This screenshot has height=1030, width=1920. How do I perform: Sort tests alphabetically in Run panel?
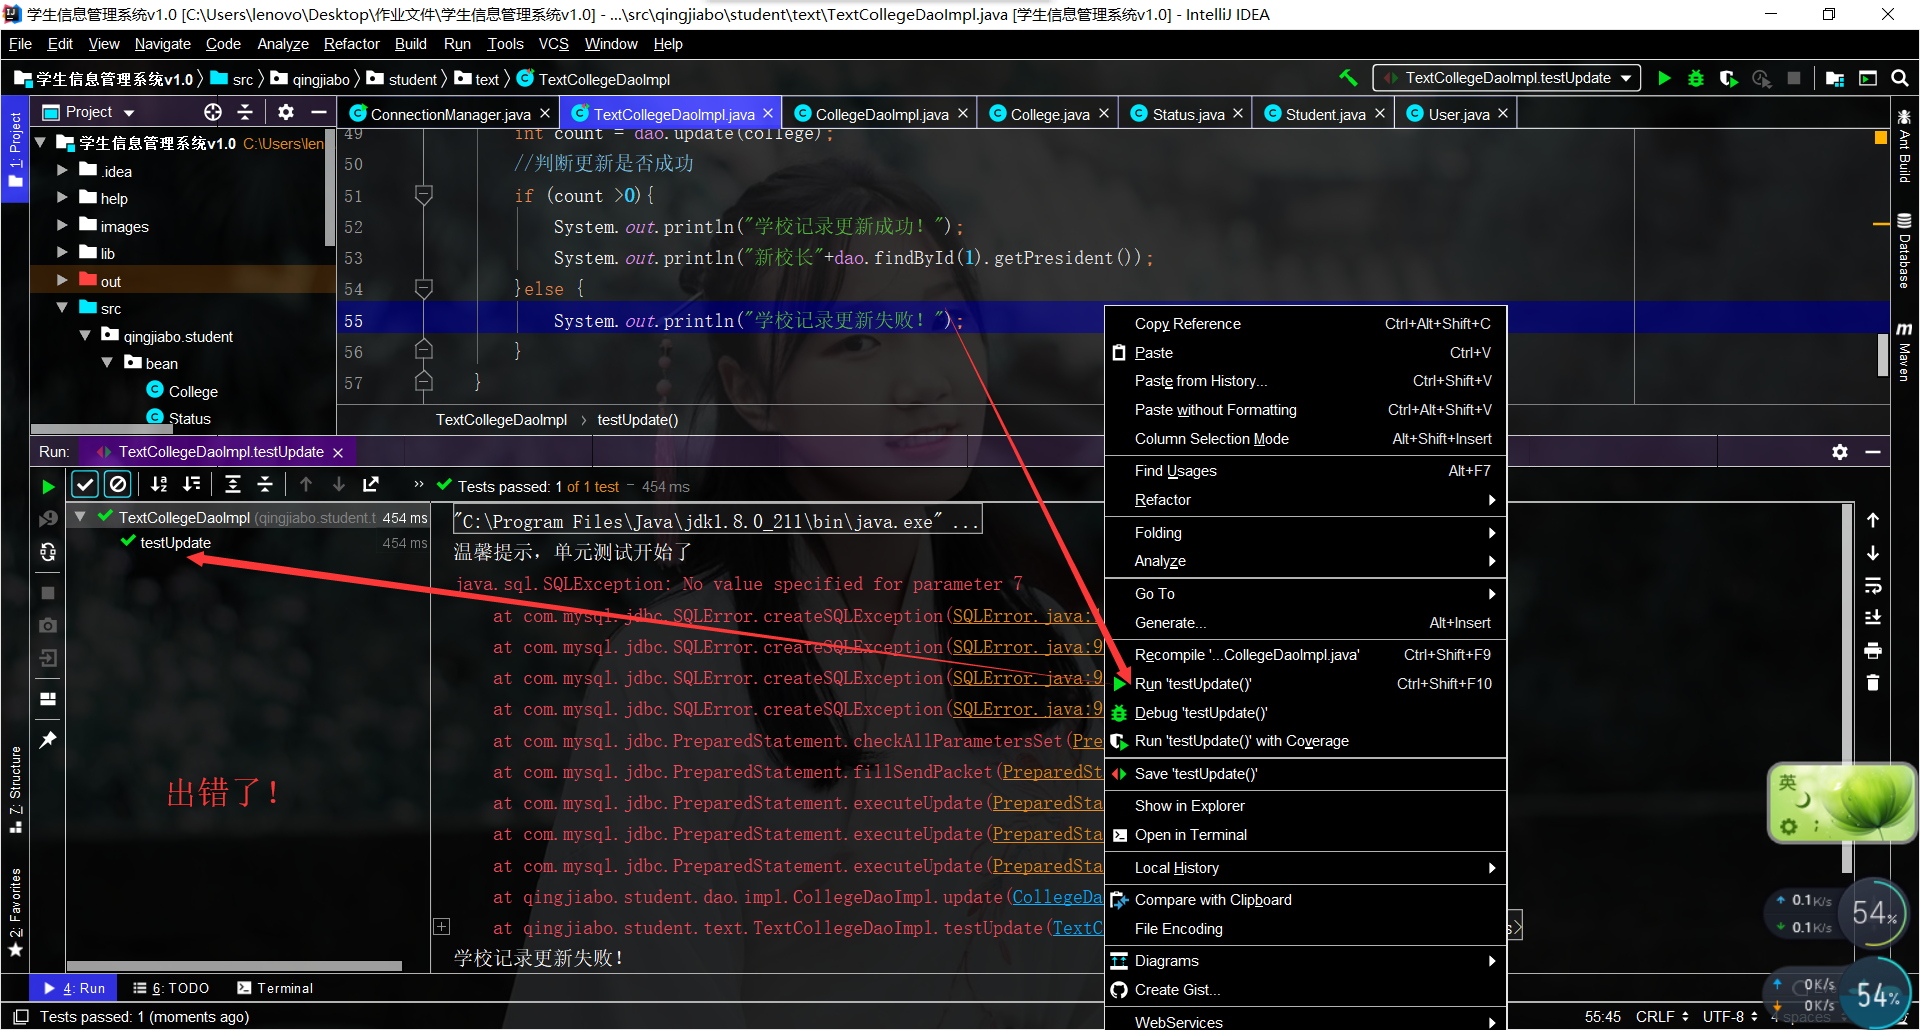pos(159,485)
